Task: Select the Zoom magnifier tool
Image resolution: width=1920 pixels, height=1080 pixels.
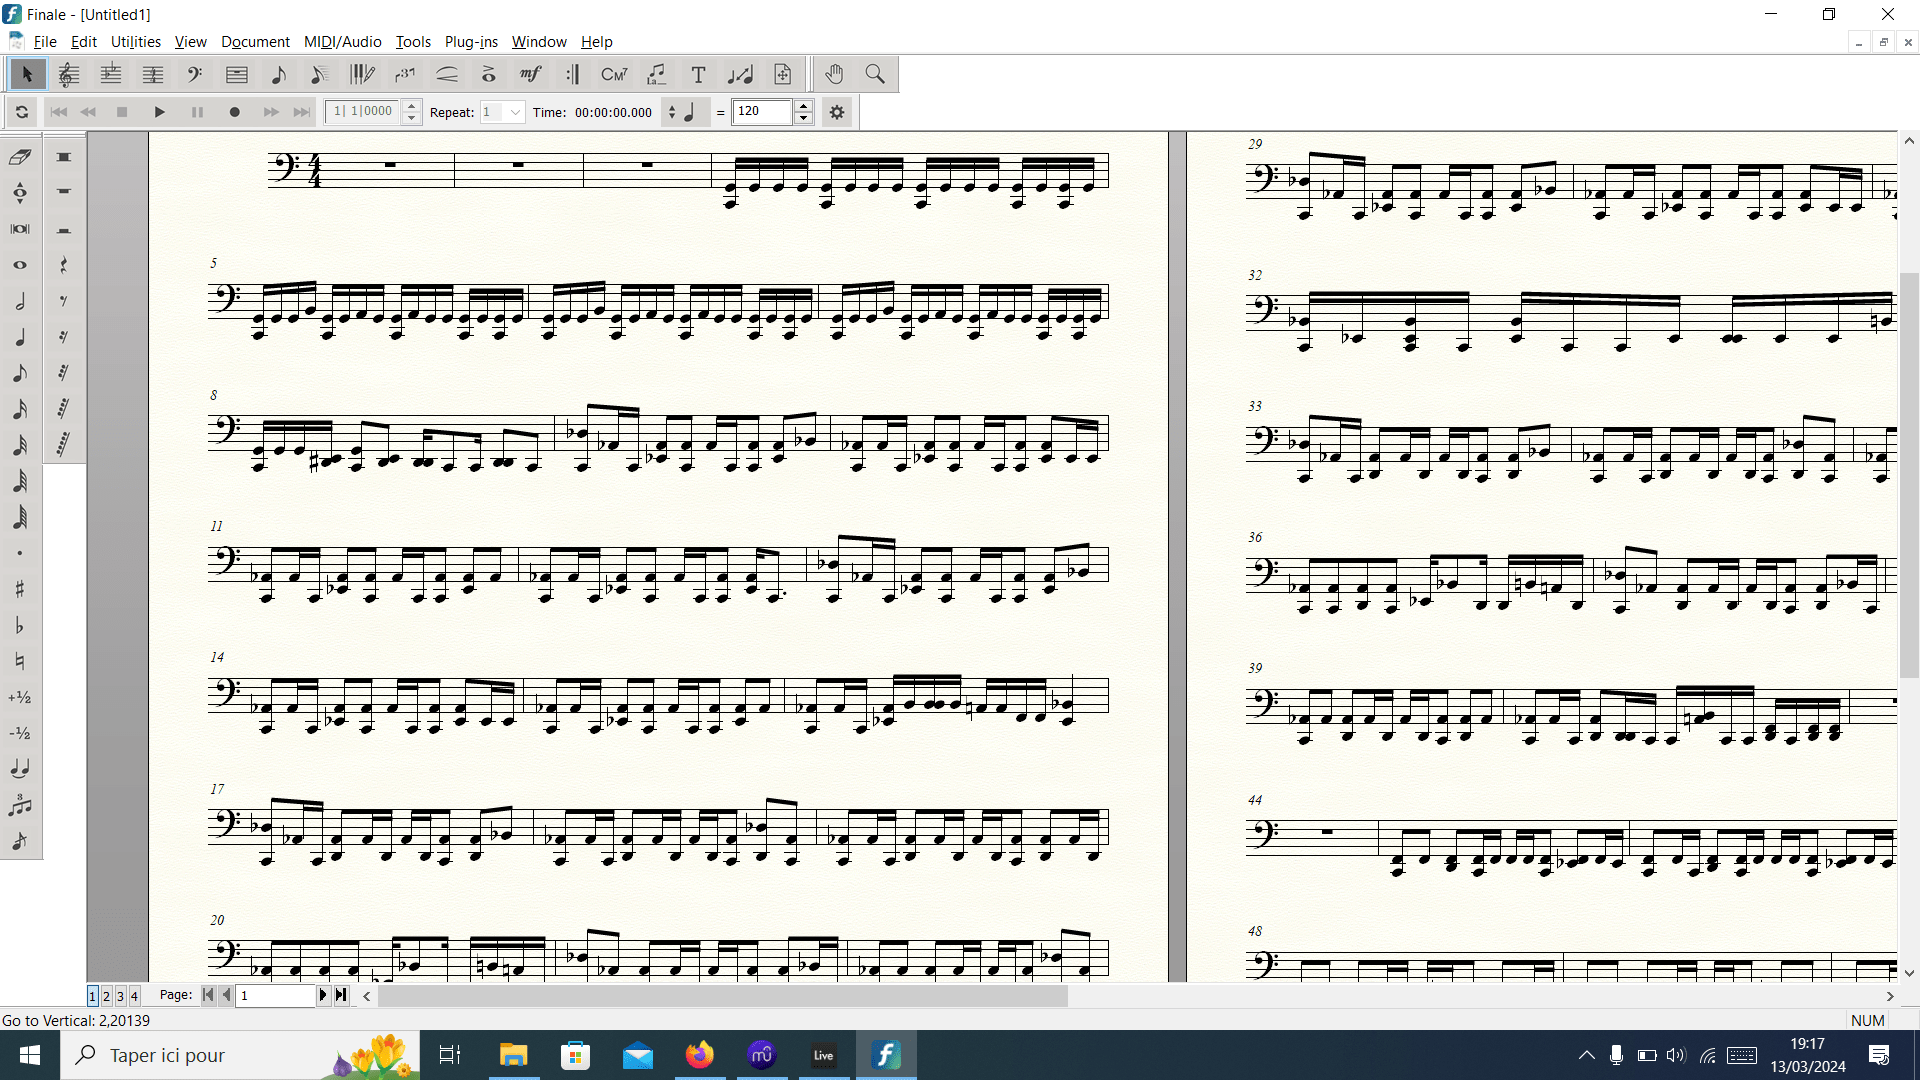Action: click(x=875, y=74)
